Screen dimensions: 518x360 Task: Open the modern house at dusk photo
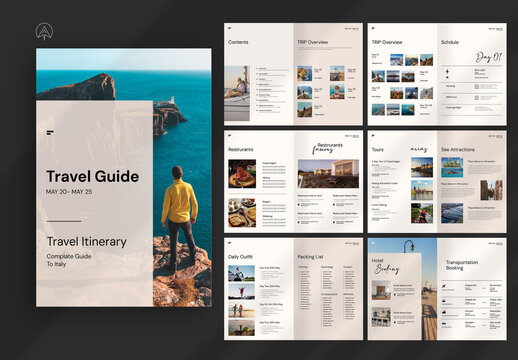click(328, 174)
